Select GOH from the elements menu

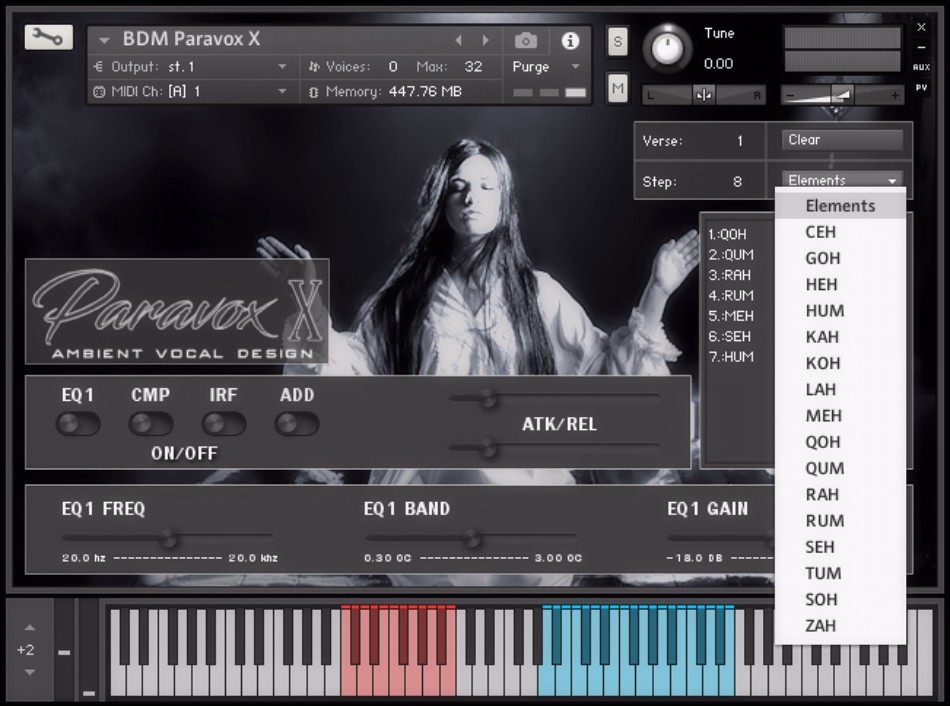[x=840, y=258]
